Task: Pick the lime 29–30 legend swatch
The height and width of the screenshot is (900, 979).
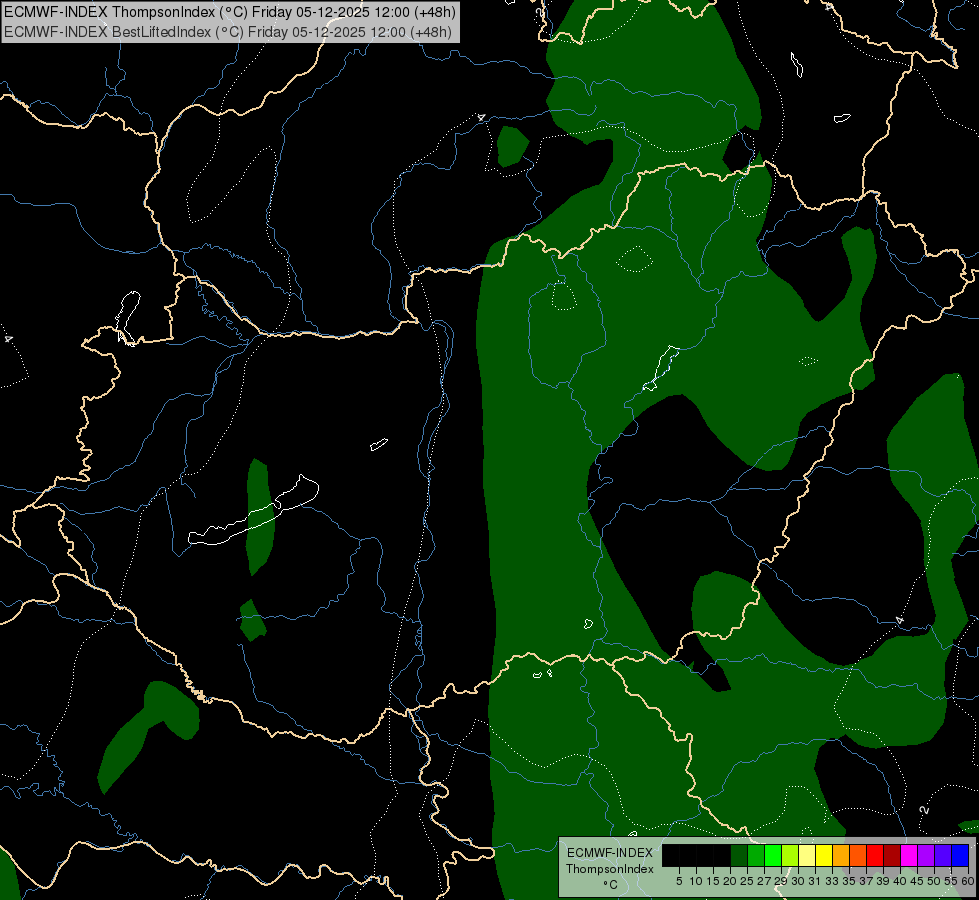Action: tap(790, 855)
